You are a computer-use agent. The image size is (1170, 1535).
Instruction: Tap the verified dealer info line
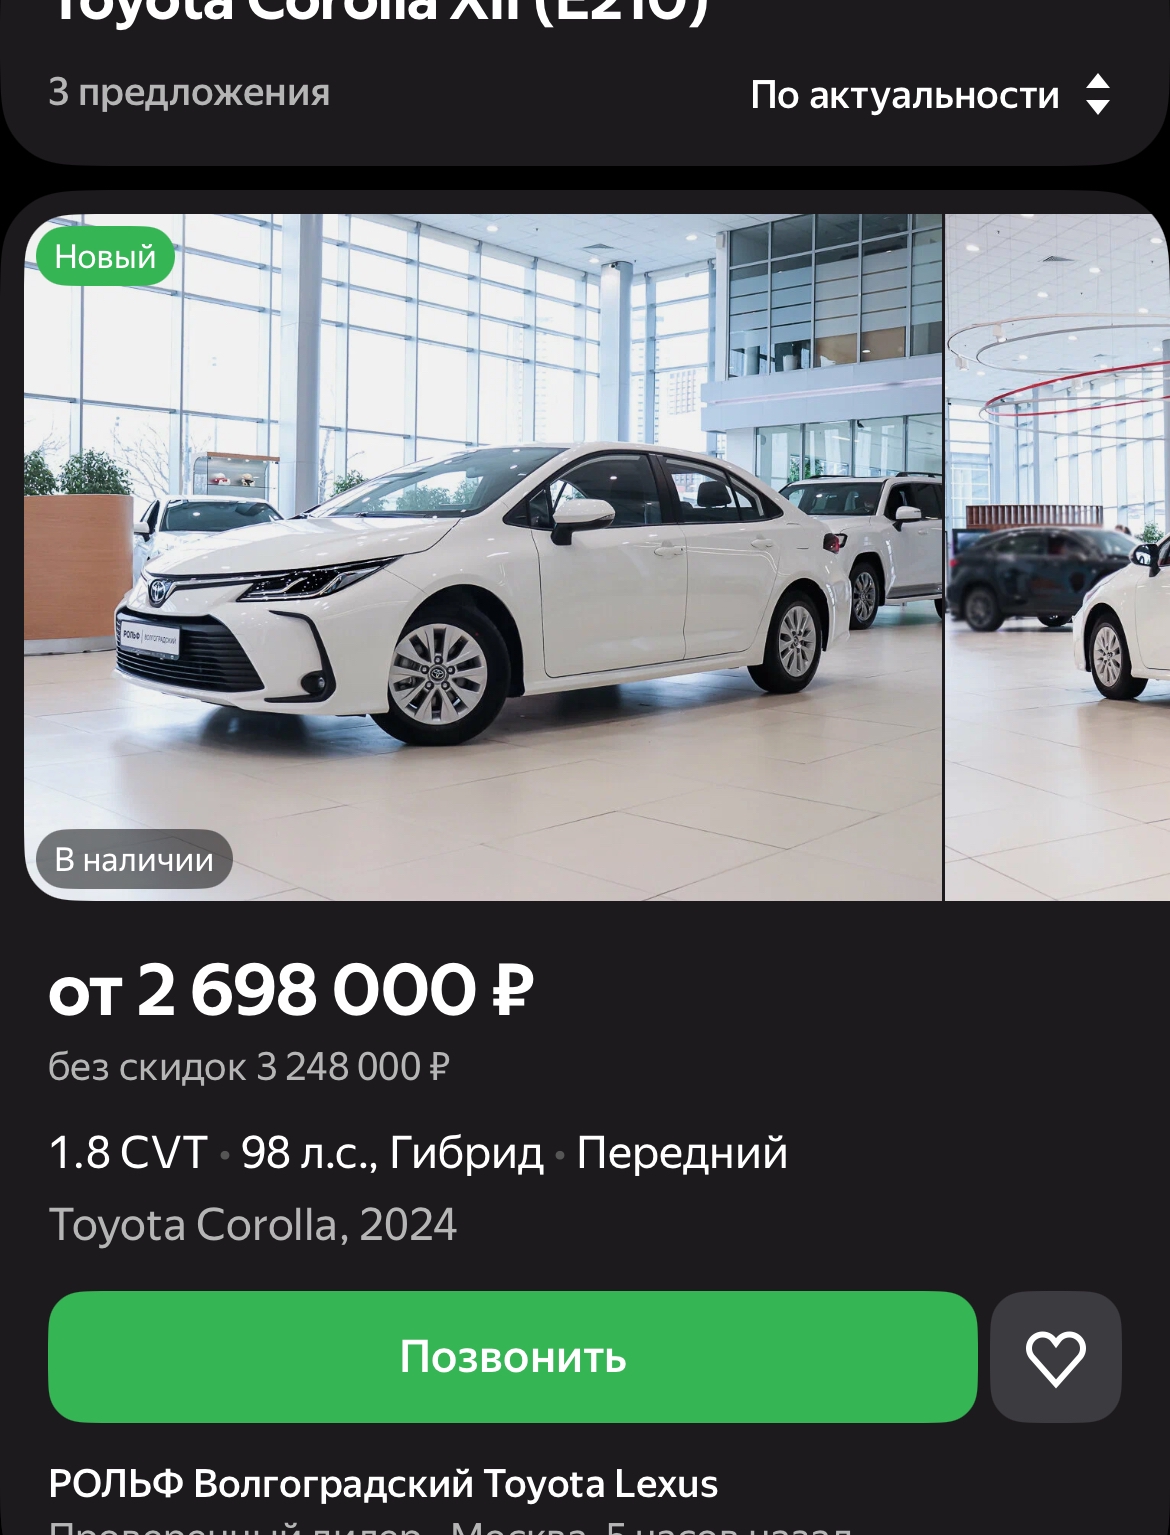(x=450, y=1526)
